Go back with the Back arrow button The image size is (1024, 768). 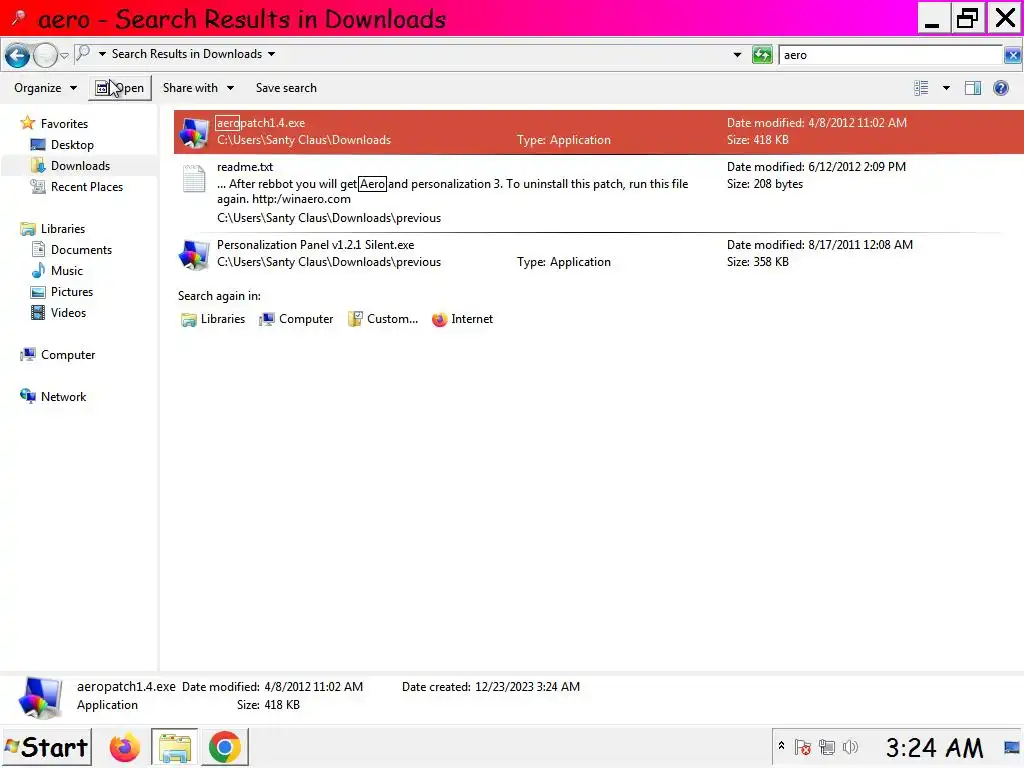(x=17, y=56)
